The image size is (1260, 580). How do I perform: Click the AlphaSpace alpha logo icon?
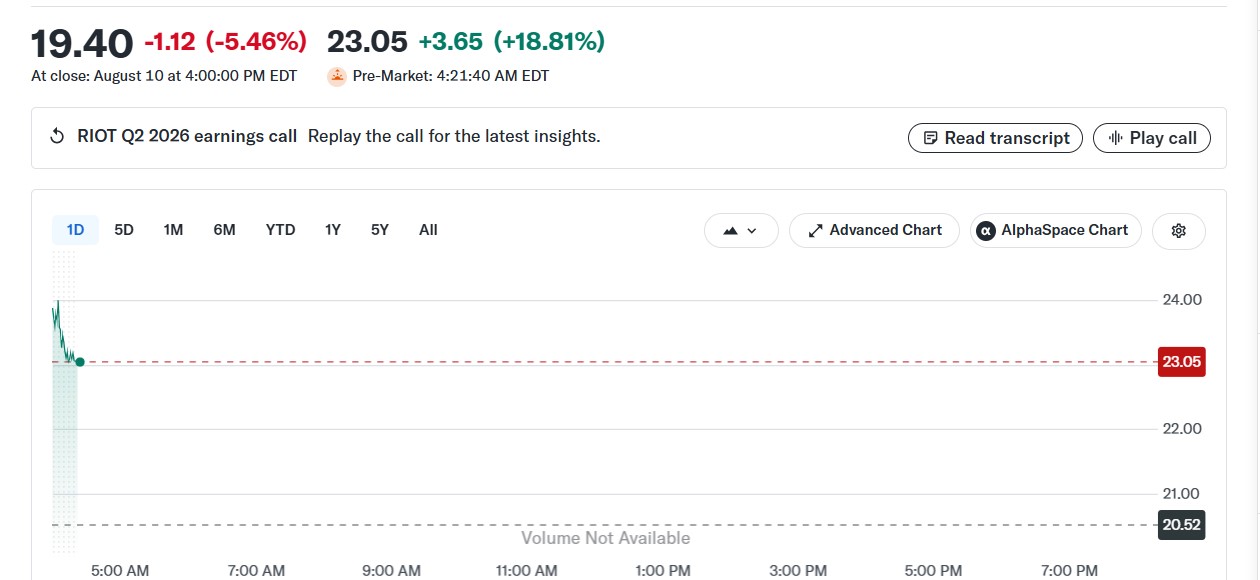(x=985, y=231)
